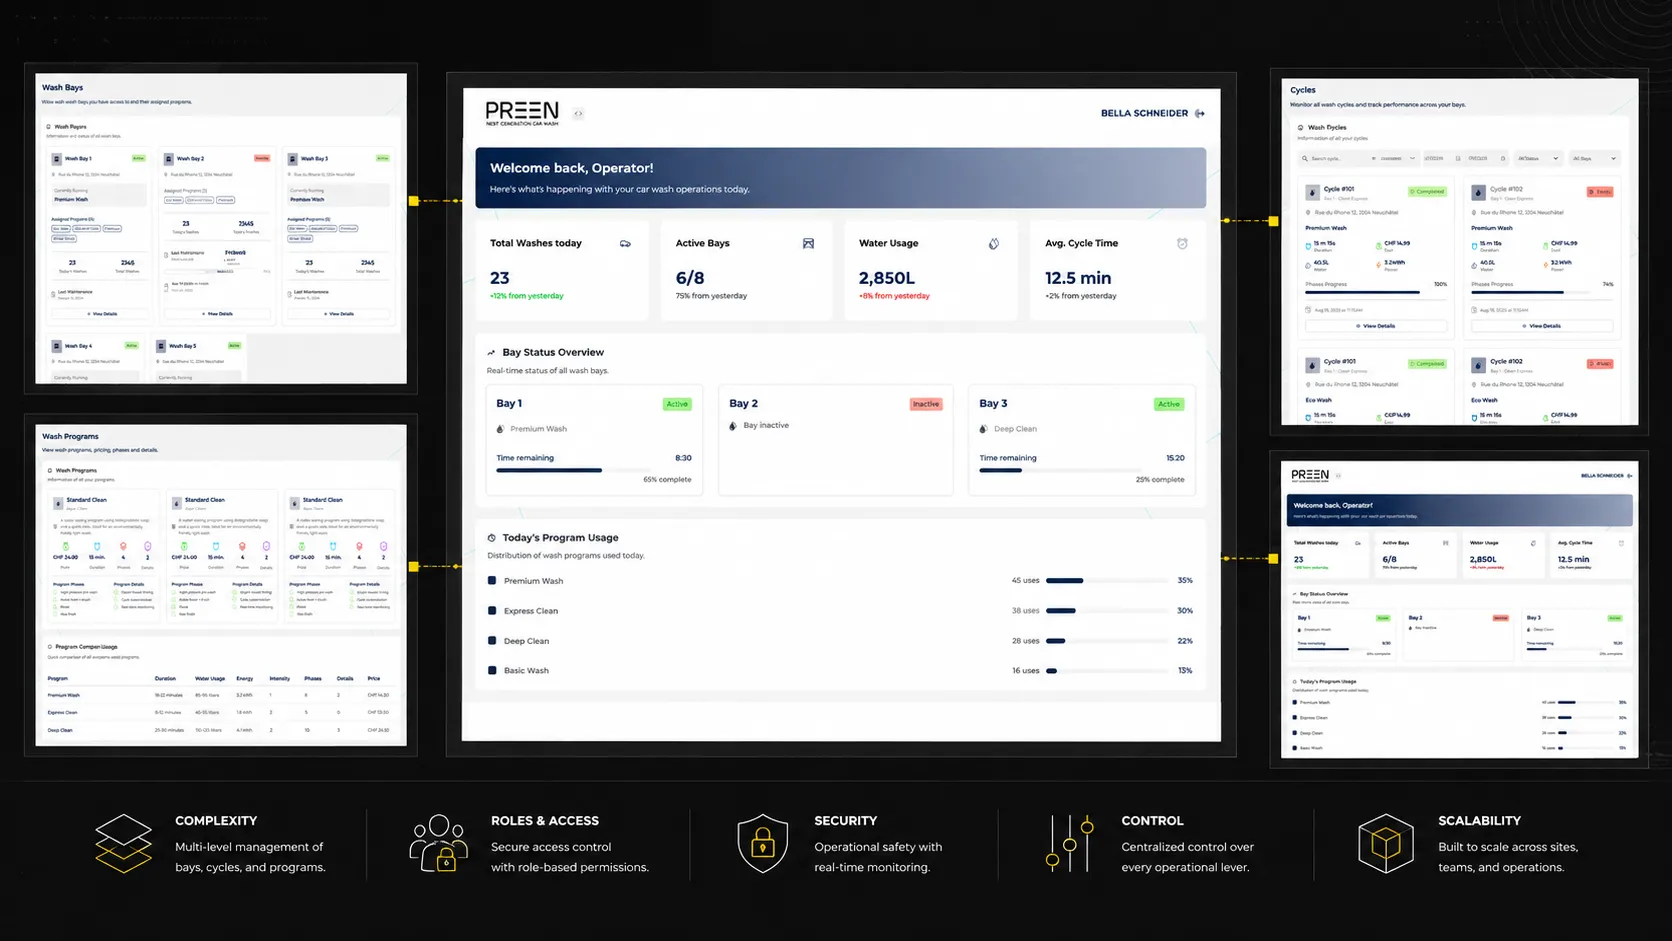Click the logout icon next to Bella Schneider

pos(1200,114)
